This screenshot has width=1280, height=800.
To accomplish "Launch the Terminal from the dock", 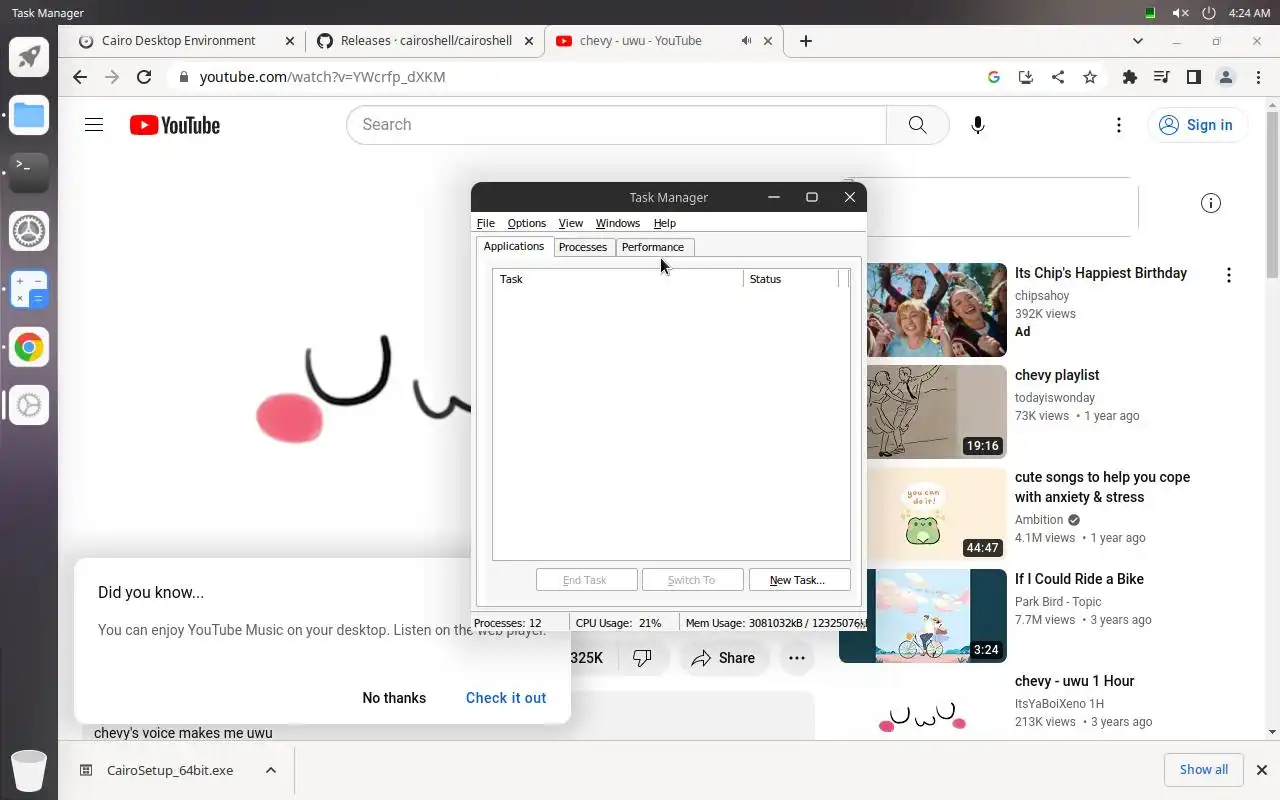I will coord(29,173).
